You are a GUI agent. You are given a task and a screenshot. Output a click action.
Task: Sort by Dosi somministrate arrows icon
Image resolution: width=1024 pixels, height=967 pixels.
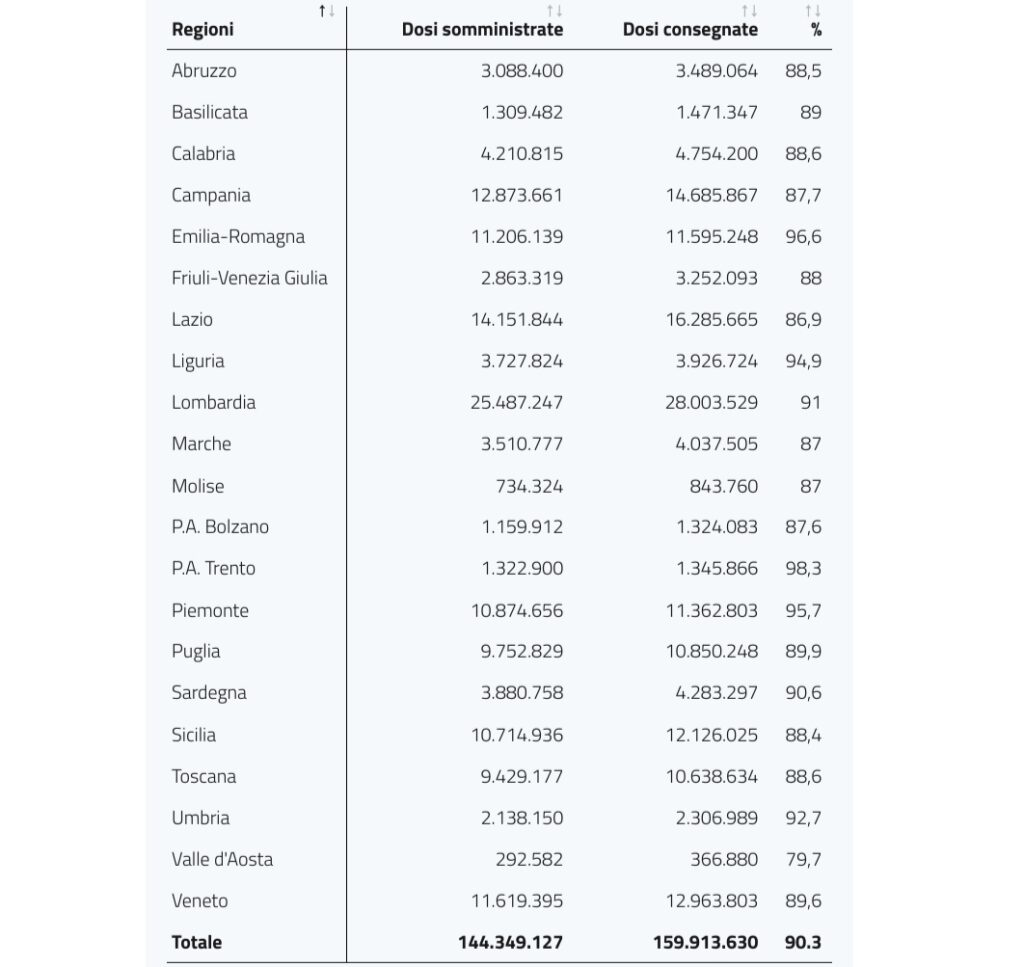pyautogui.click(x=554, y=11)
